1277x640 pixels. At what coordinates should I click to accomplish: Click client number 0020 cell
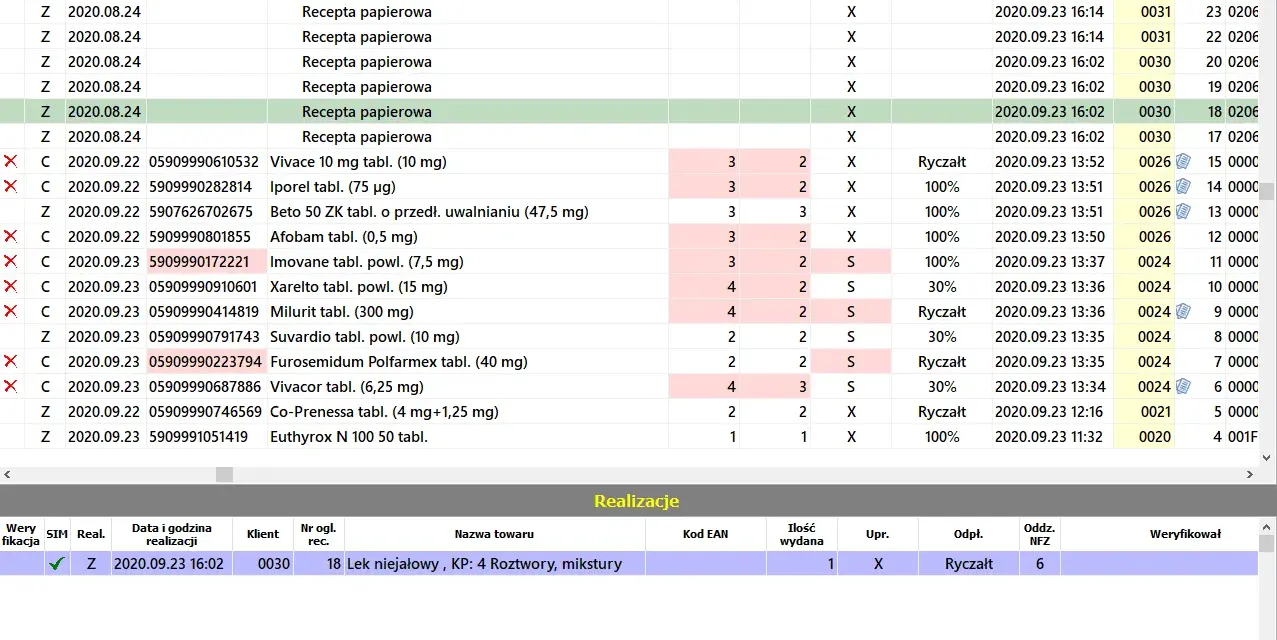click(x=1144, y=436)
